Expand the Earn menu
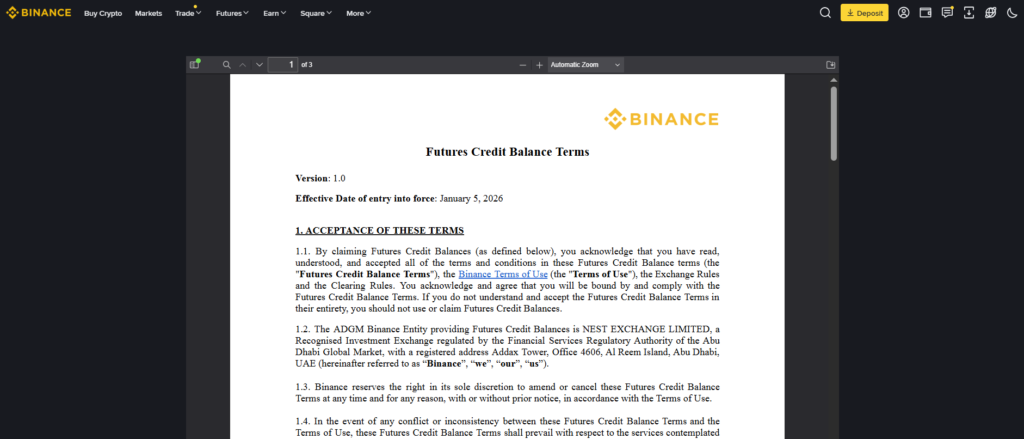This screenshot has width=1024, height=439. click(x=275, y=13)
